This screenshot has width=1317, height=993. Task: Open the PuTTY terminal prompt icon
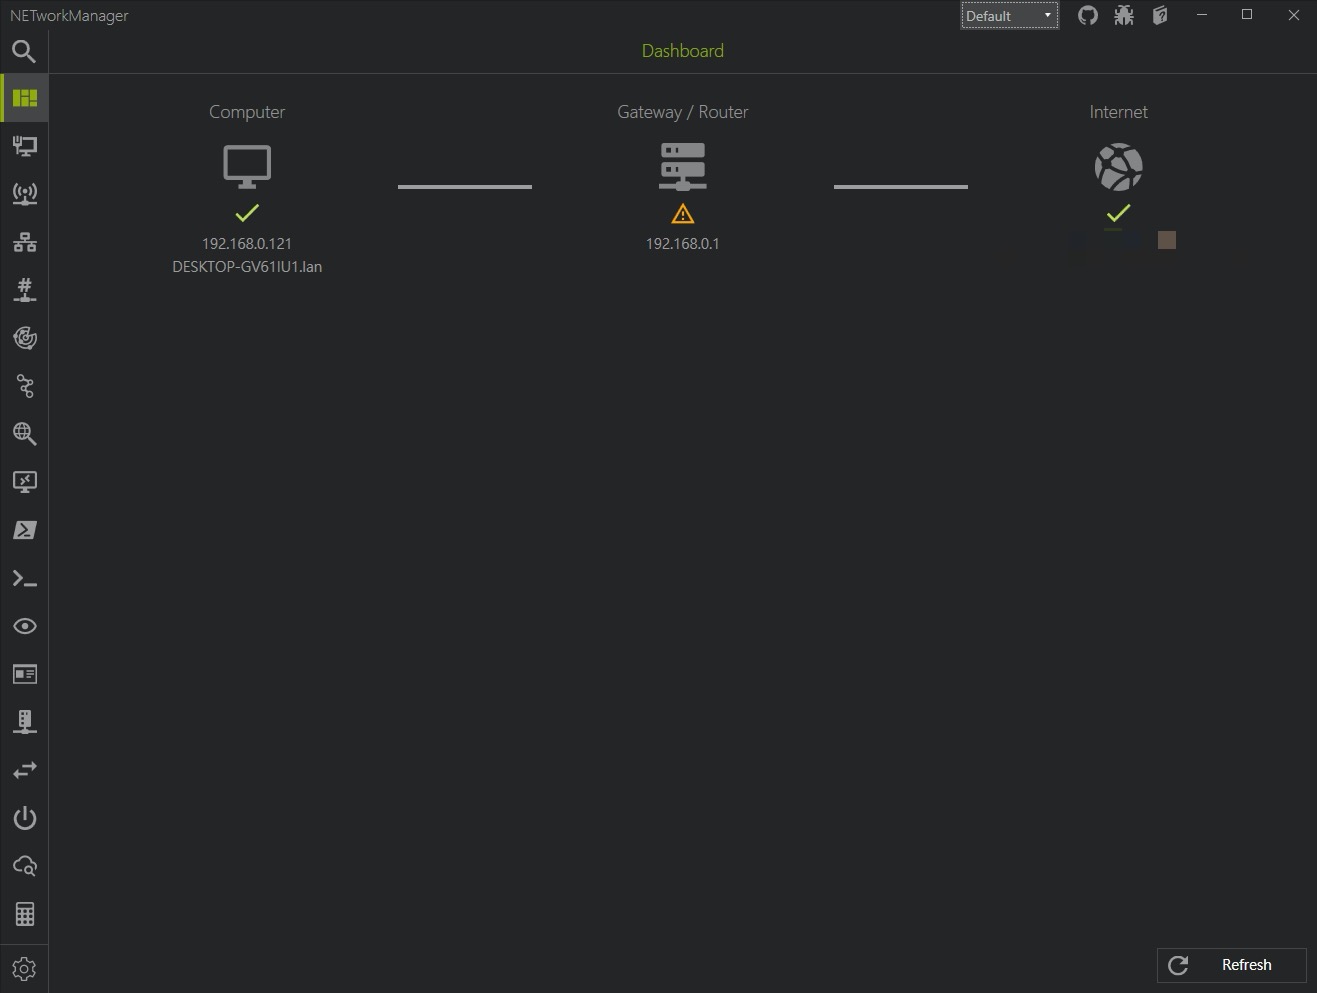24,578
